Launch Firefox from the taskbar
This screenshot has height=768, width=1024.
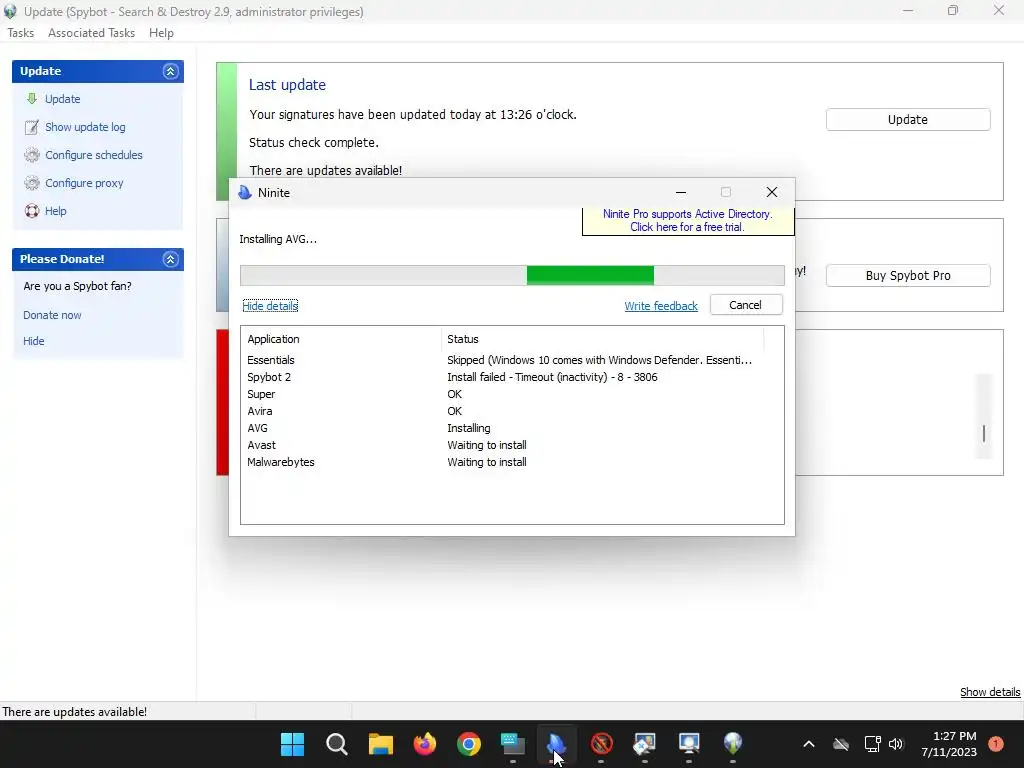(x=424, y=743)
